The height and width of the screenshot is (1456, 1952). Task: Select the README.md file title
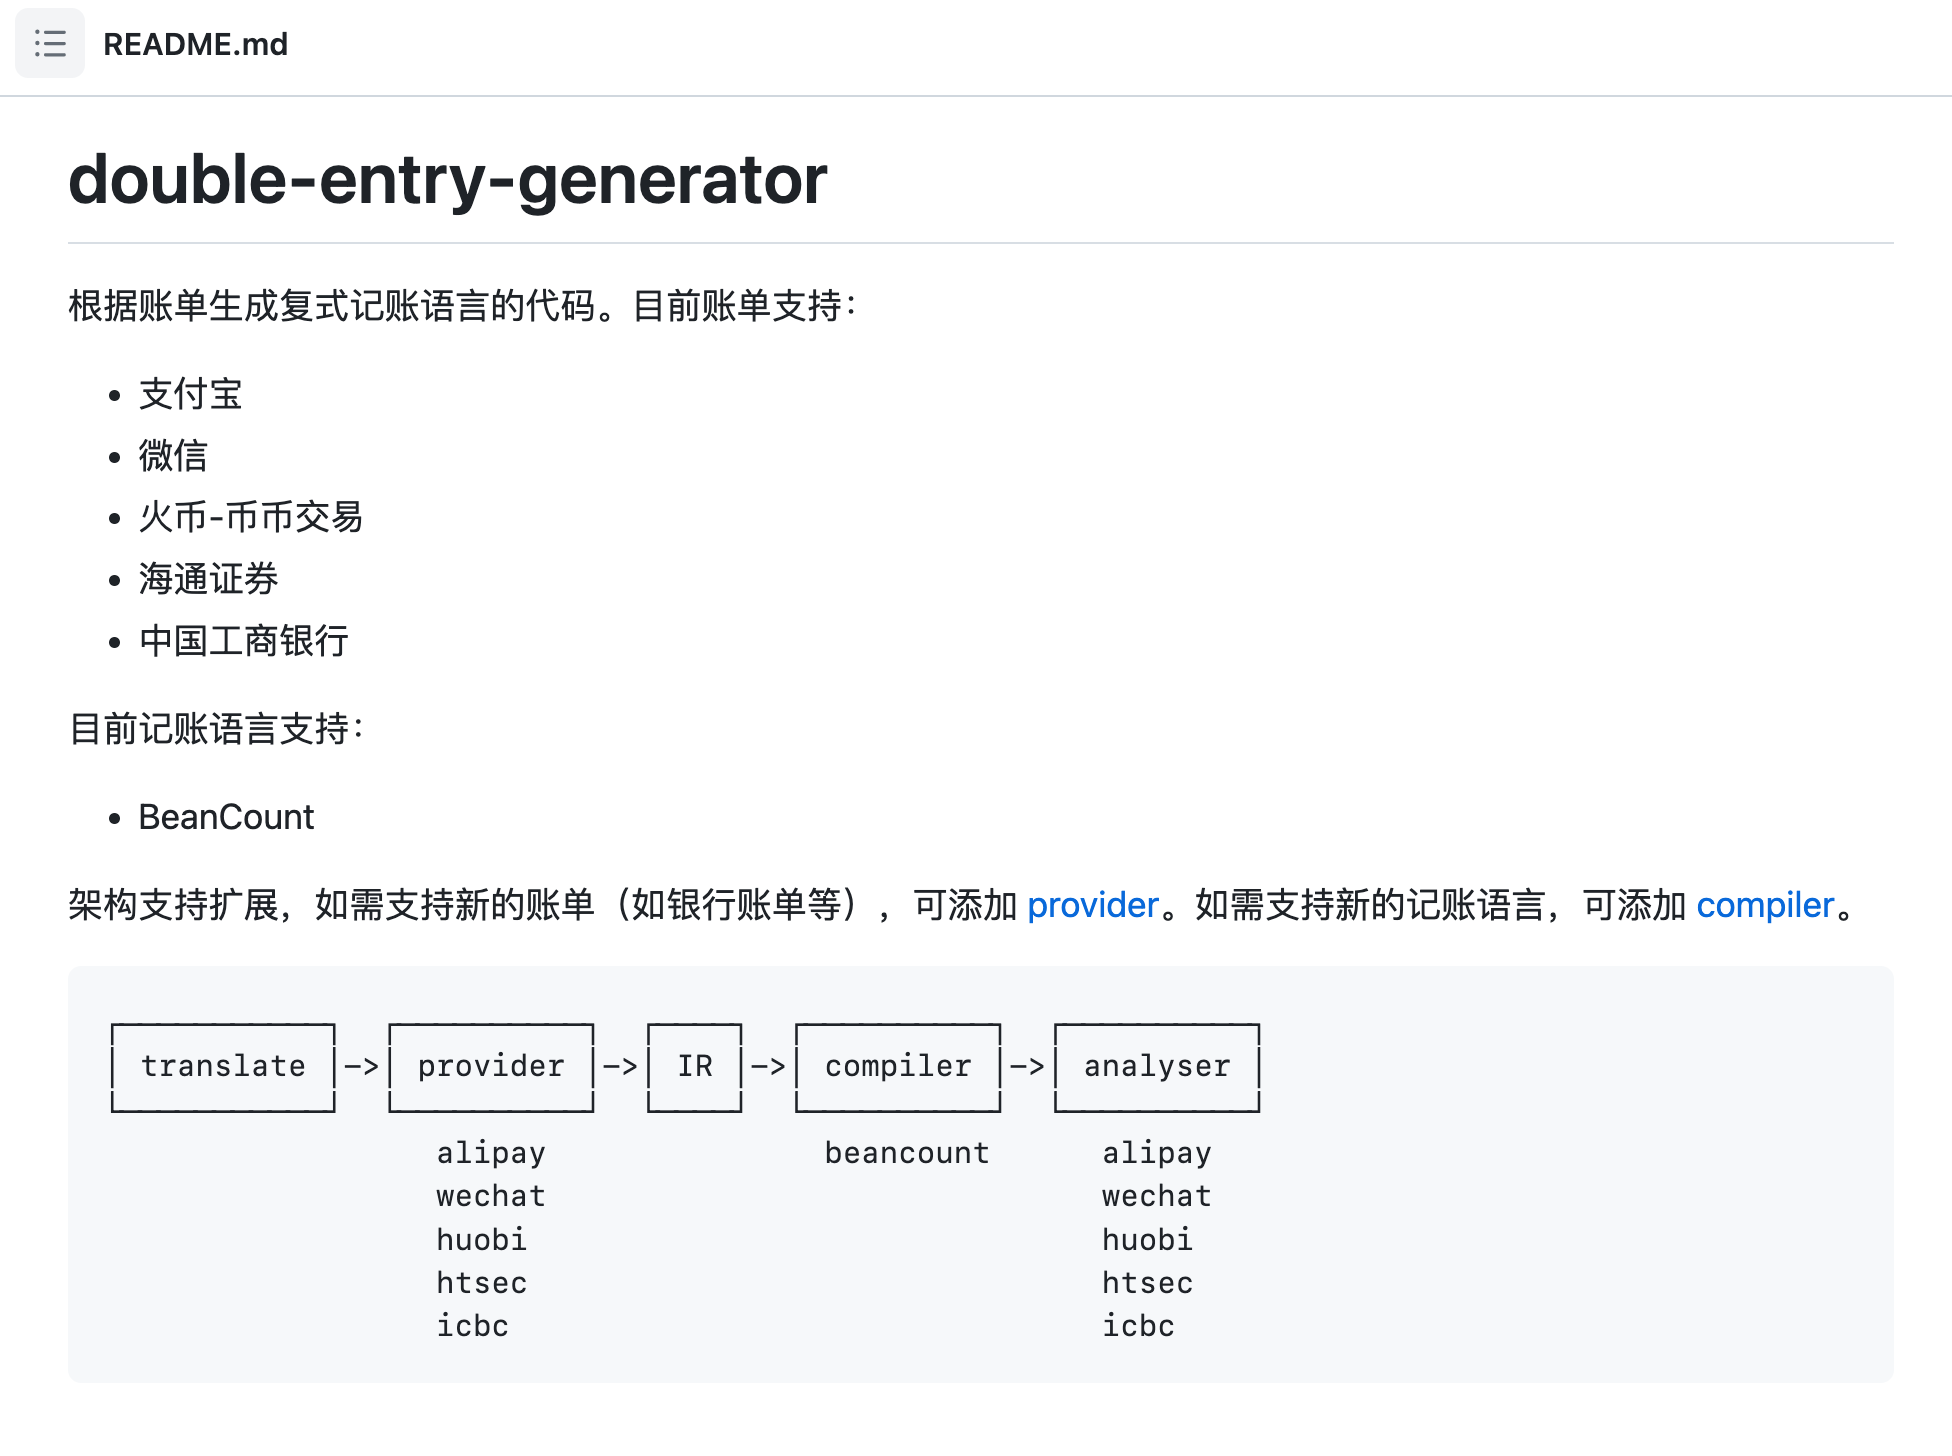click(196, 44)
